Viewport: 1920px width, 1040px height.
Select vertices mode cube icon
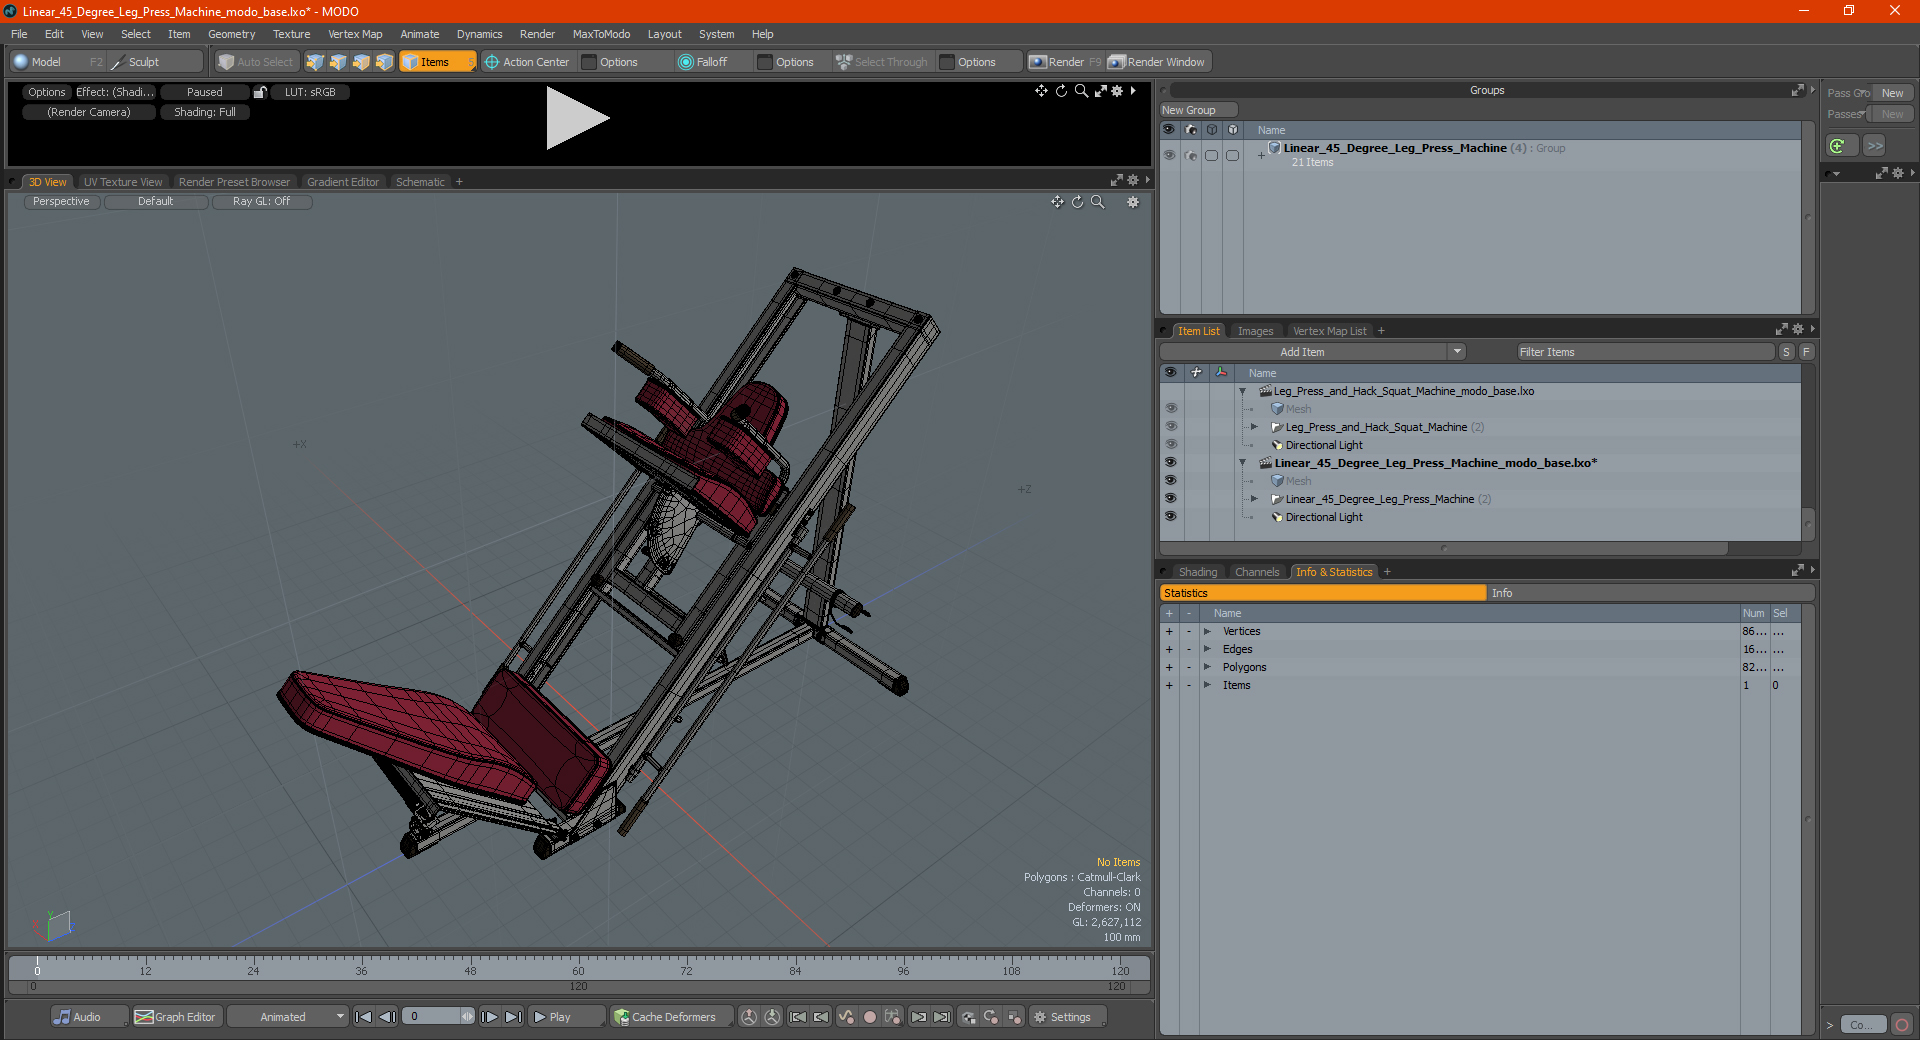pos(315,62)
